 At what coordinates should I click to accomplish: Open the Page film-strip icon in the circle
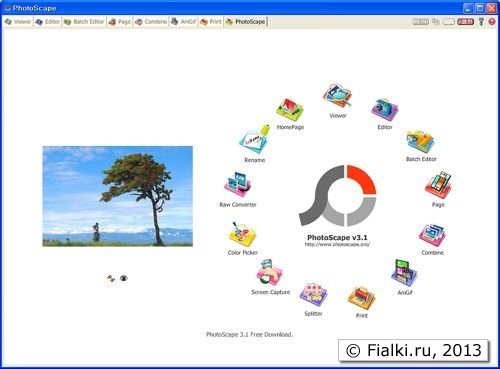[x=438, y=185]
